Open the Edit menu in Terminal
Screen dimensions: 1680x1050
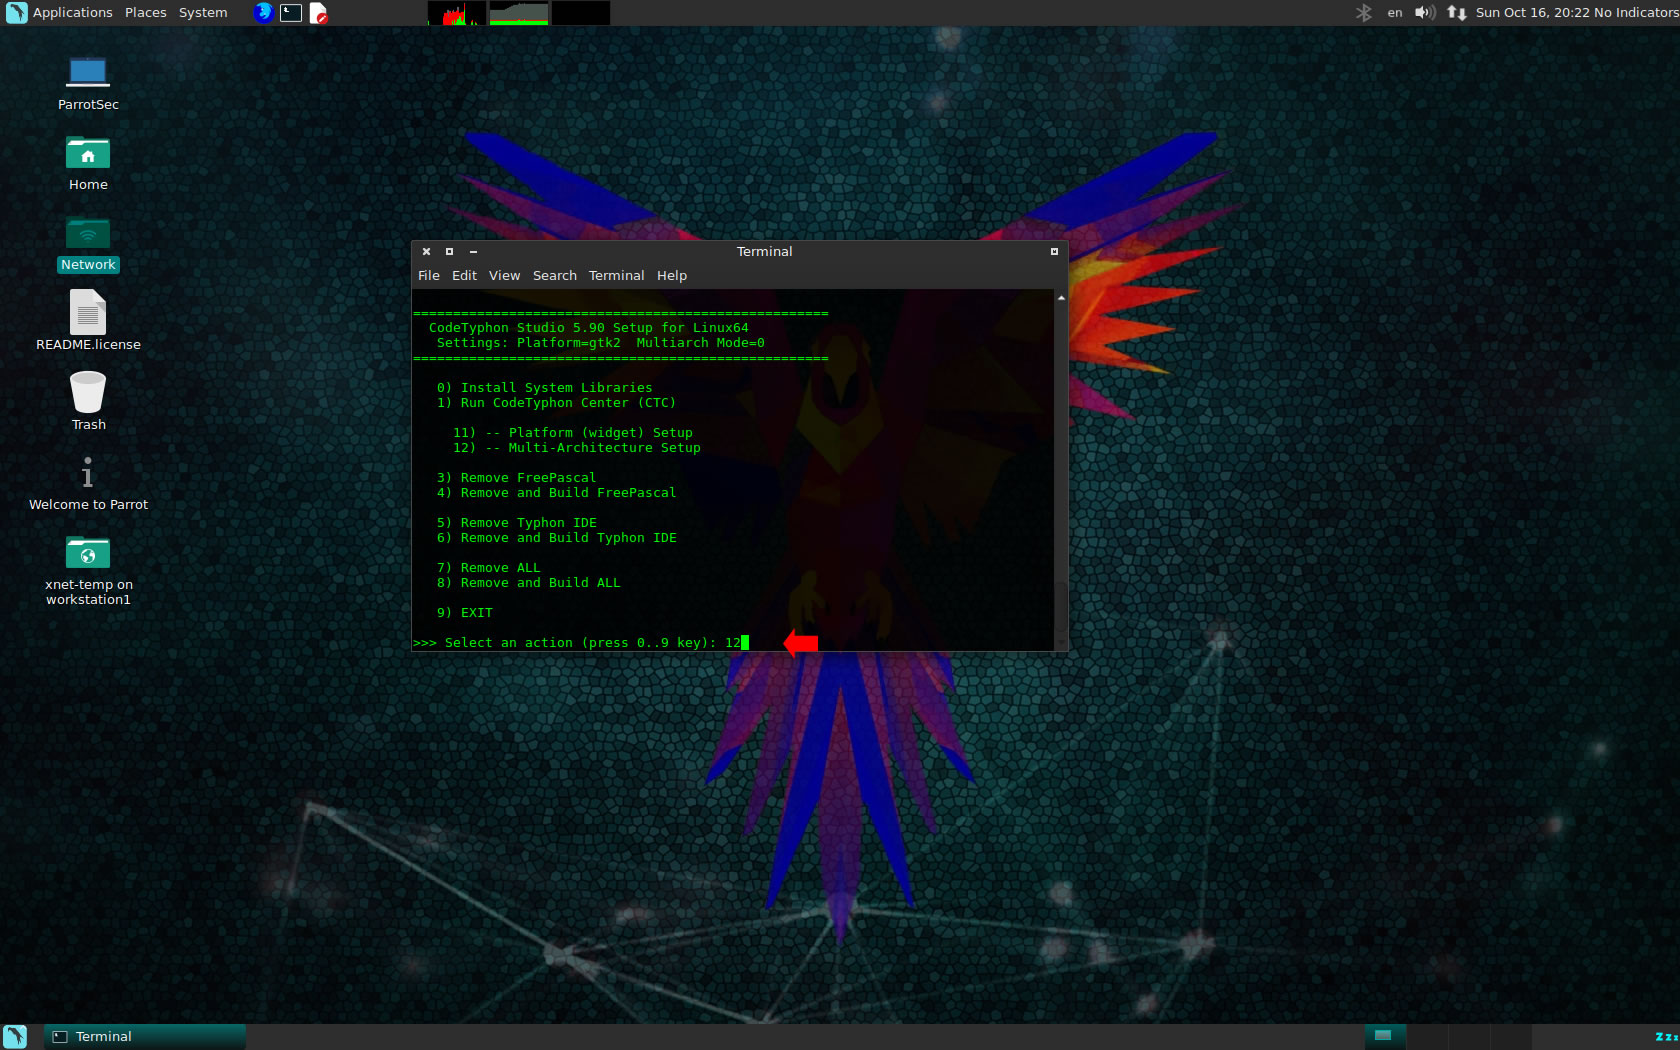464,276
